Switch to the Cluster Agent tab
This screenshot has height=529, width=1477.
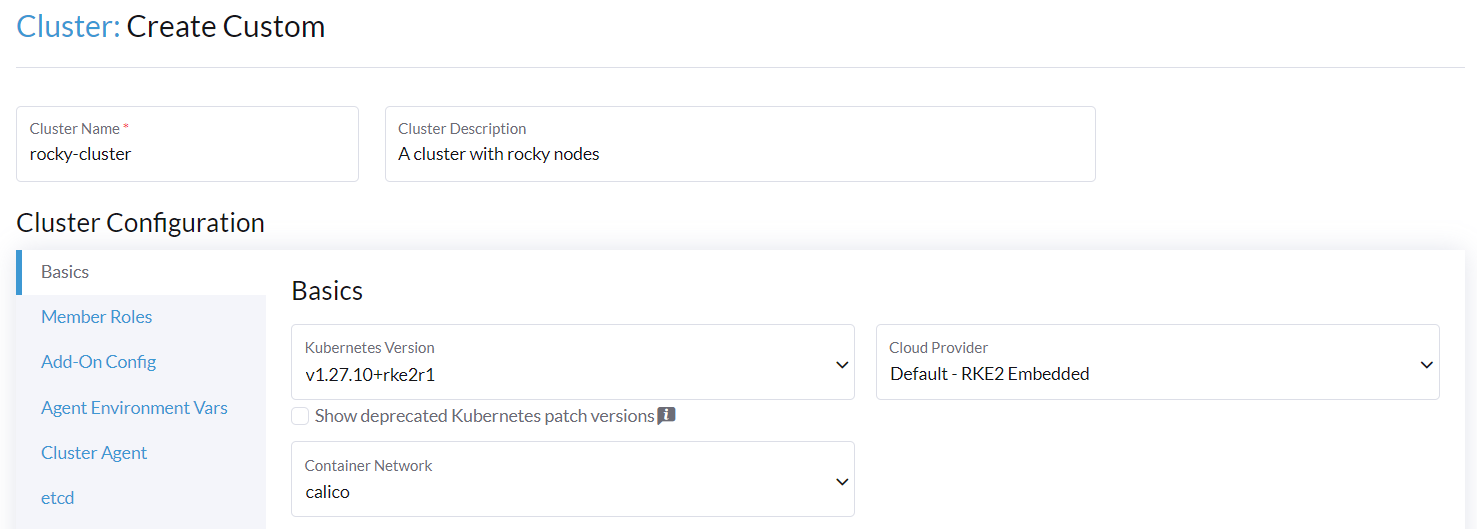(94, 453)
